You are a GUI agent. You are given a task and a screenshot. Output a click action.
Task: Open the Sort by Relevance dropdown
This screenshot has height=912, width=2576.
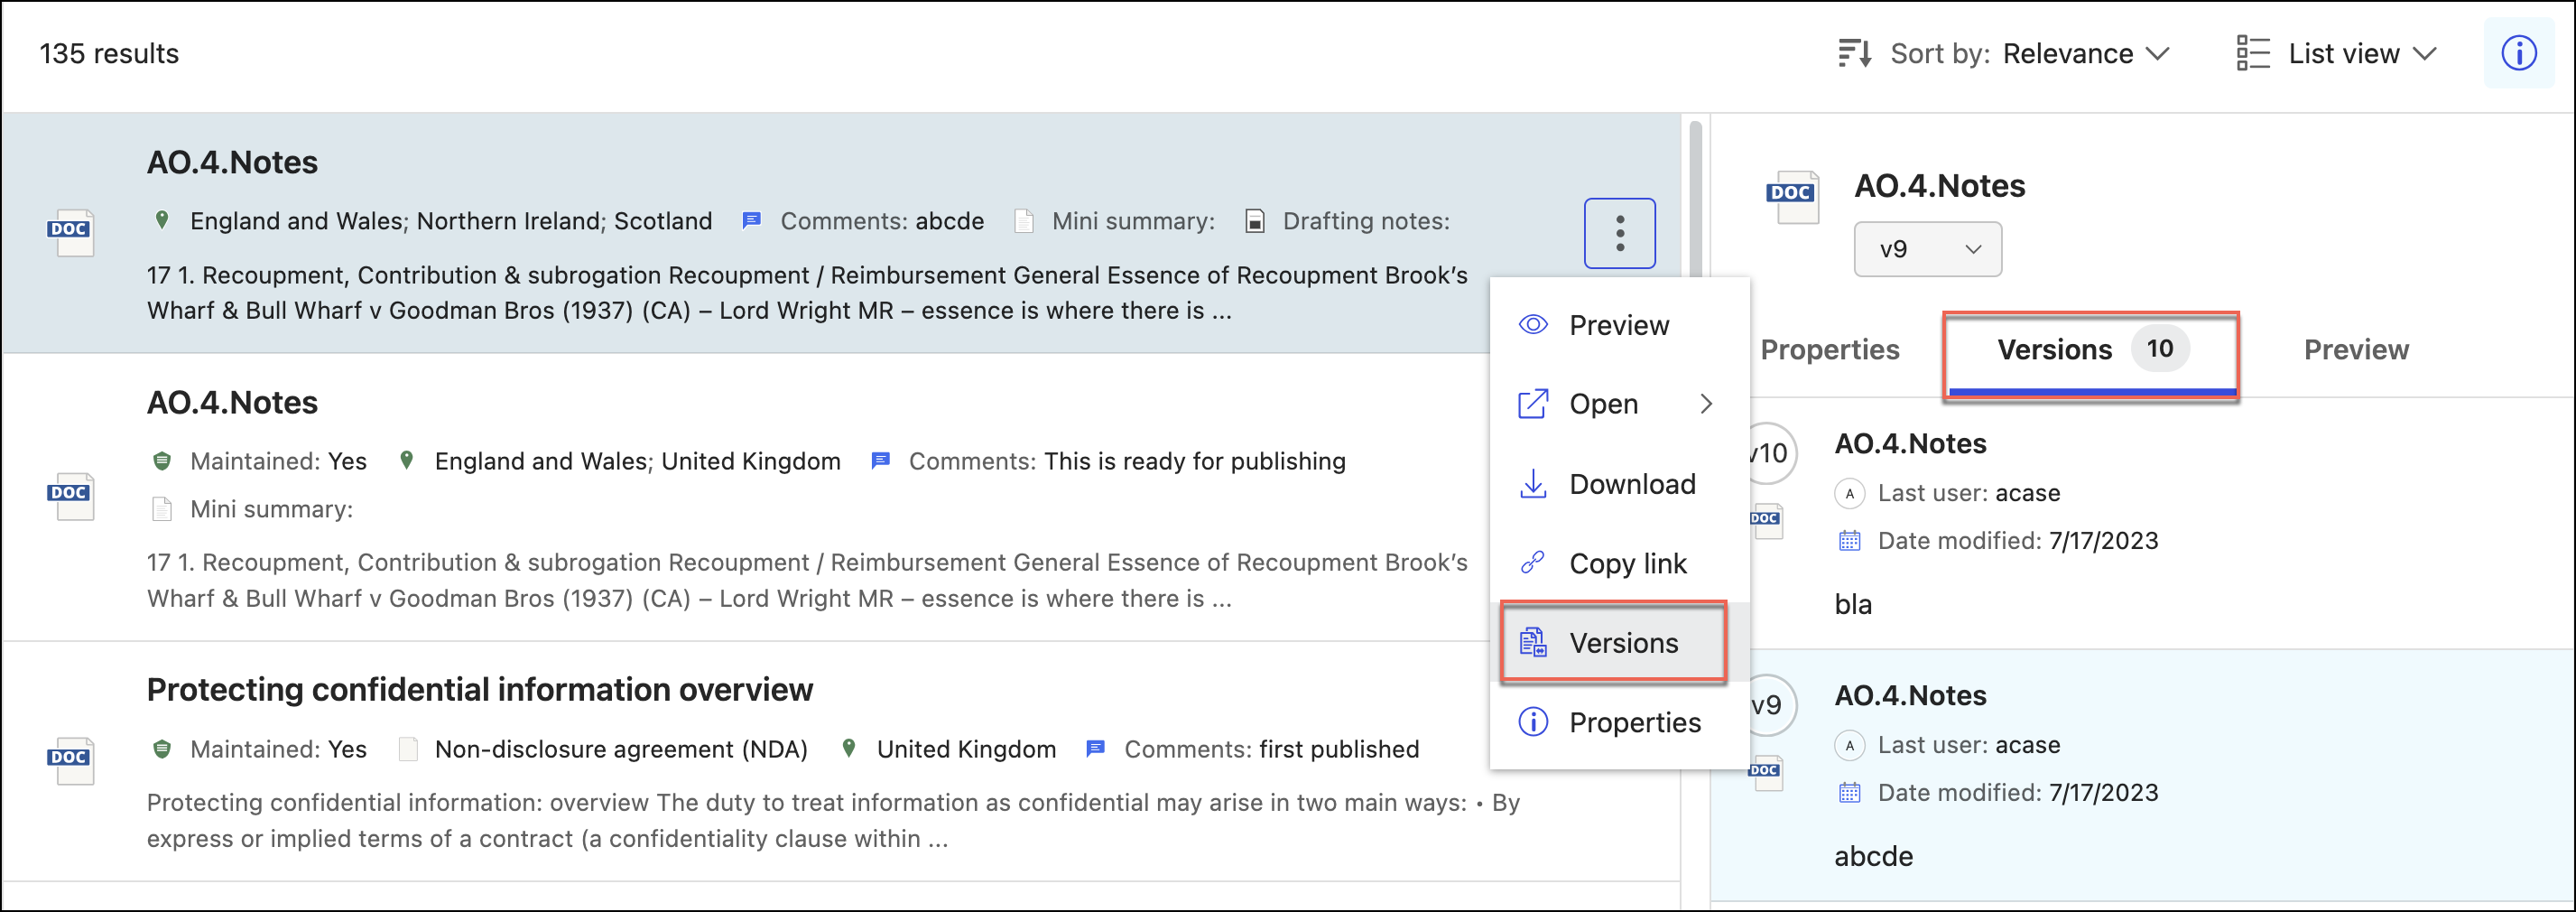(2084, 53)
